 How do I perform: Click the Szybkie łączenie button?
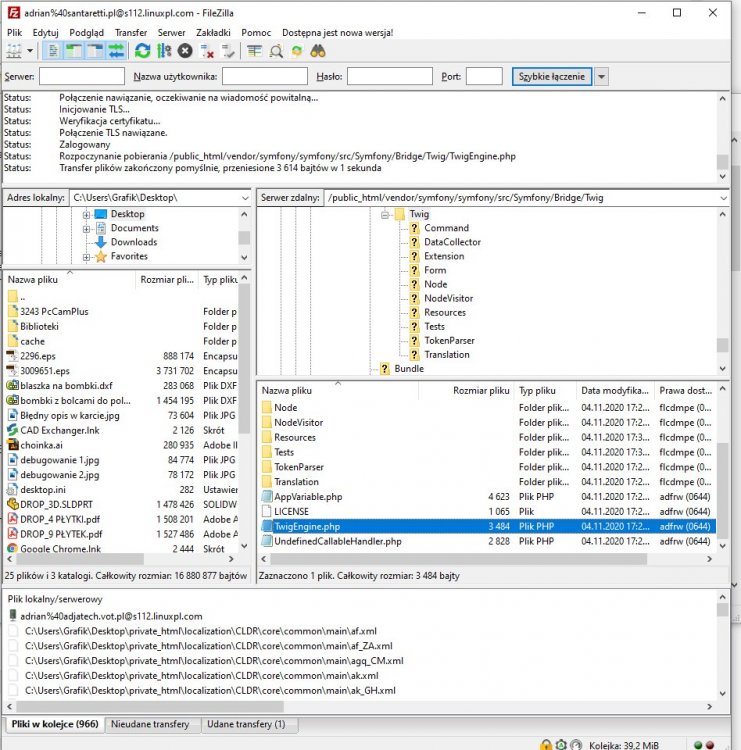pyautogui.click(x=552, y=76)
